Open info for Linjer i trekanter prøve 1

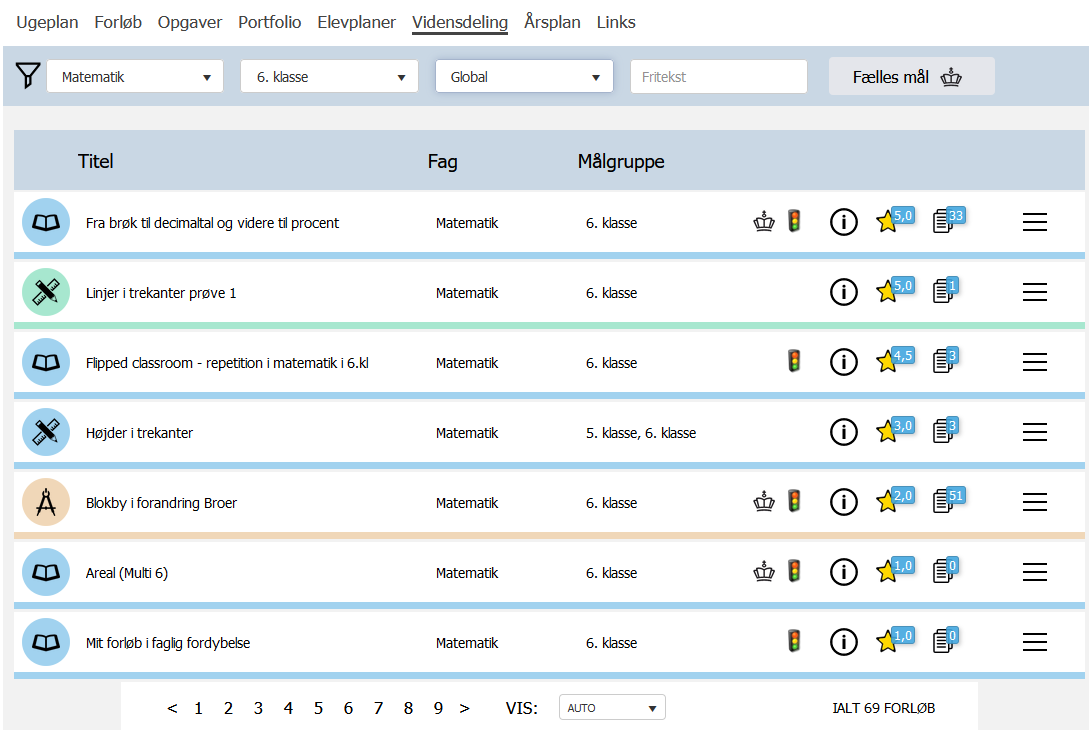point(843,292)
